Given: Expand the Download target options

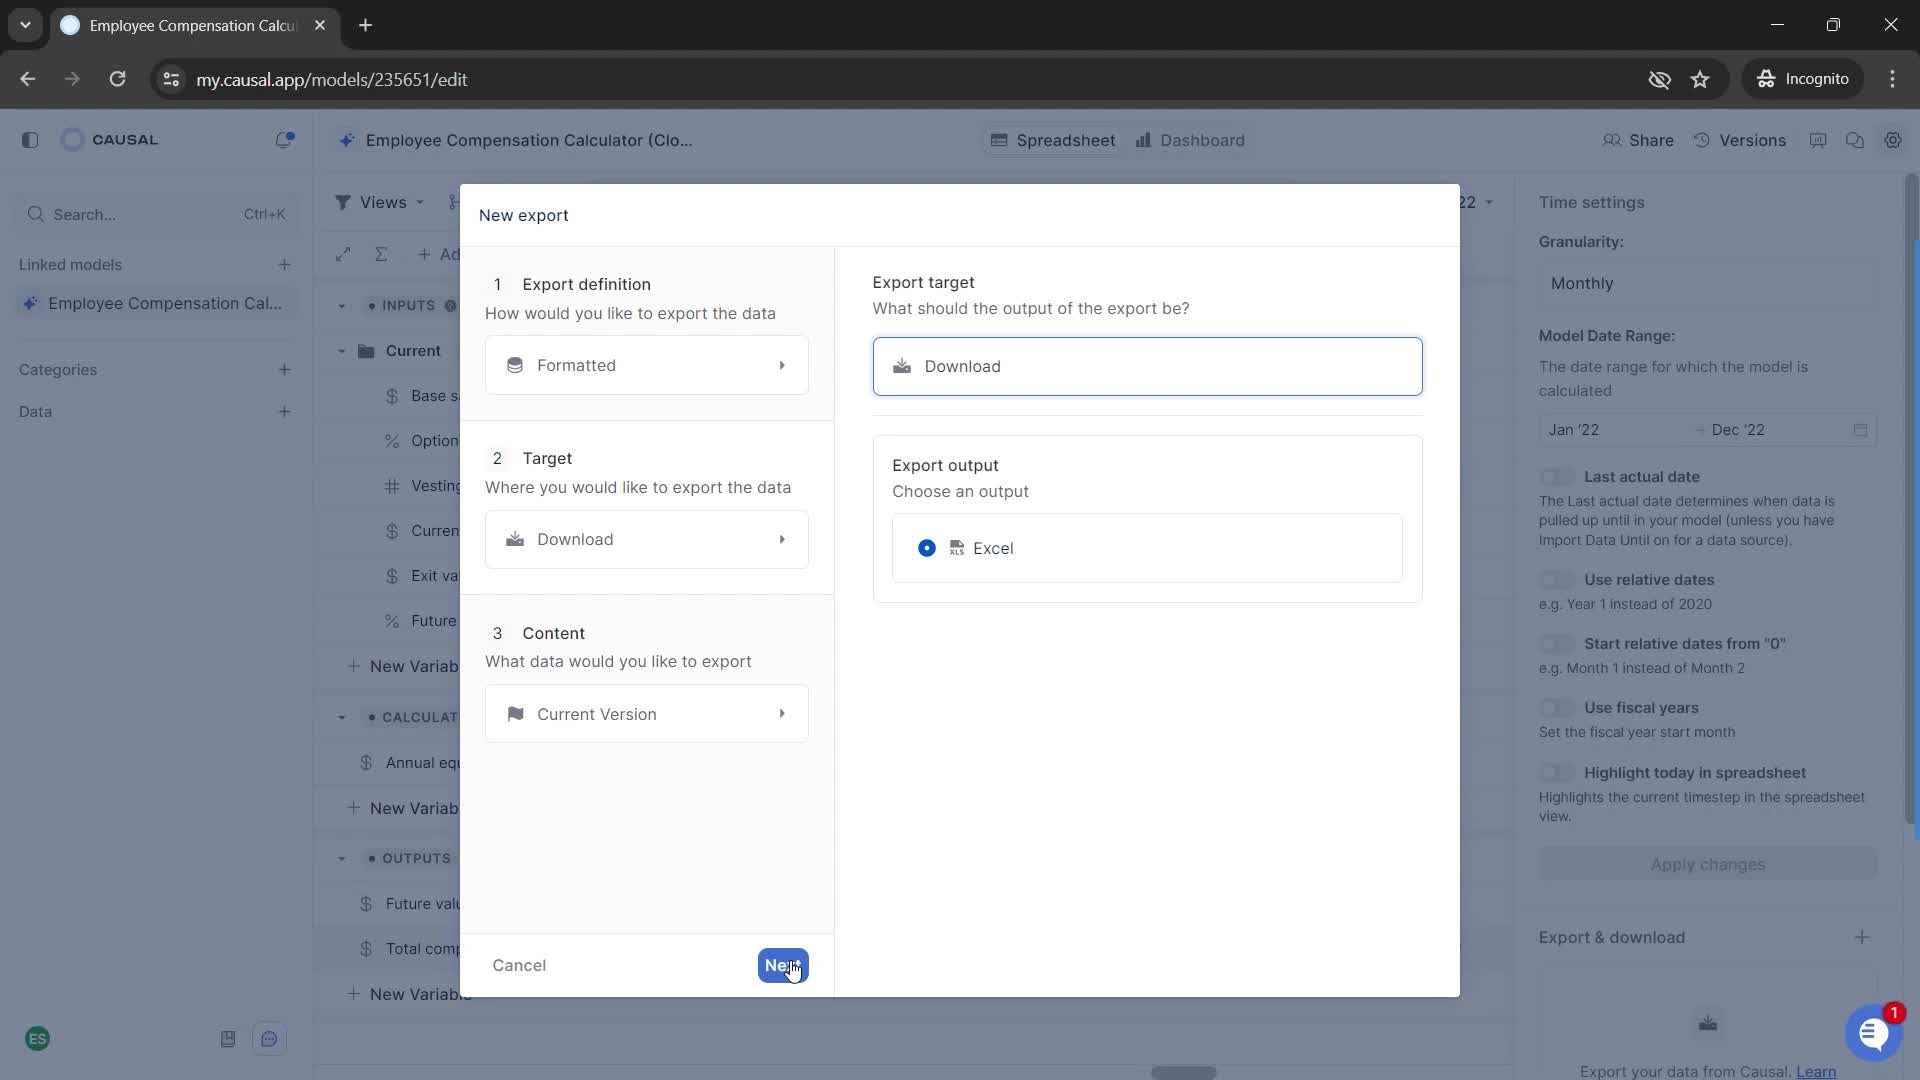Looking at the screenshot, I should (x=647, y=539).
